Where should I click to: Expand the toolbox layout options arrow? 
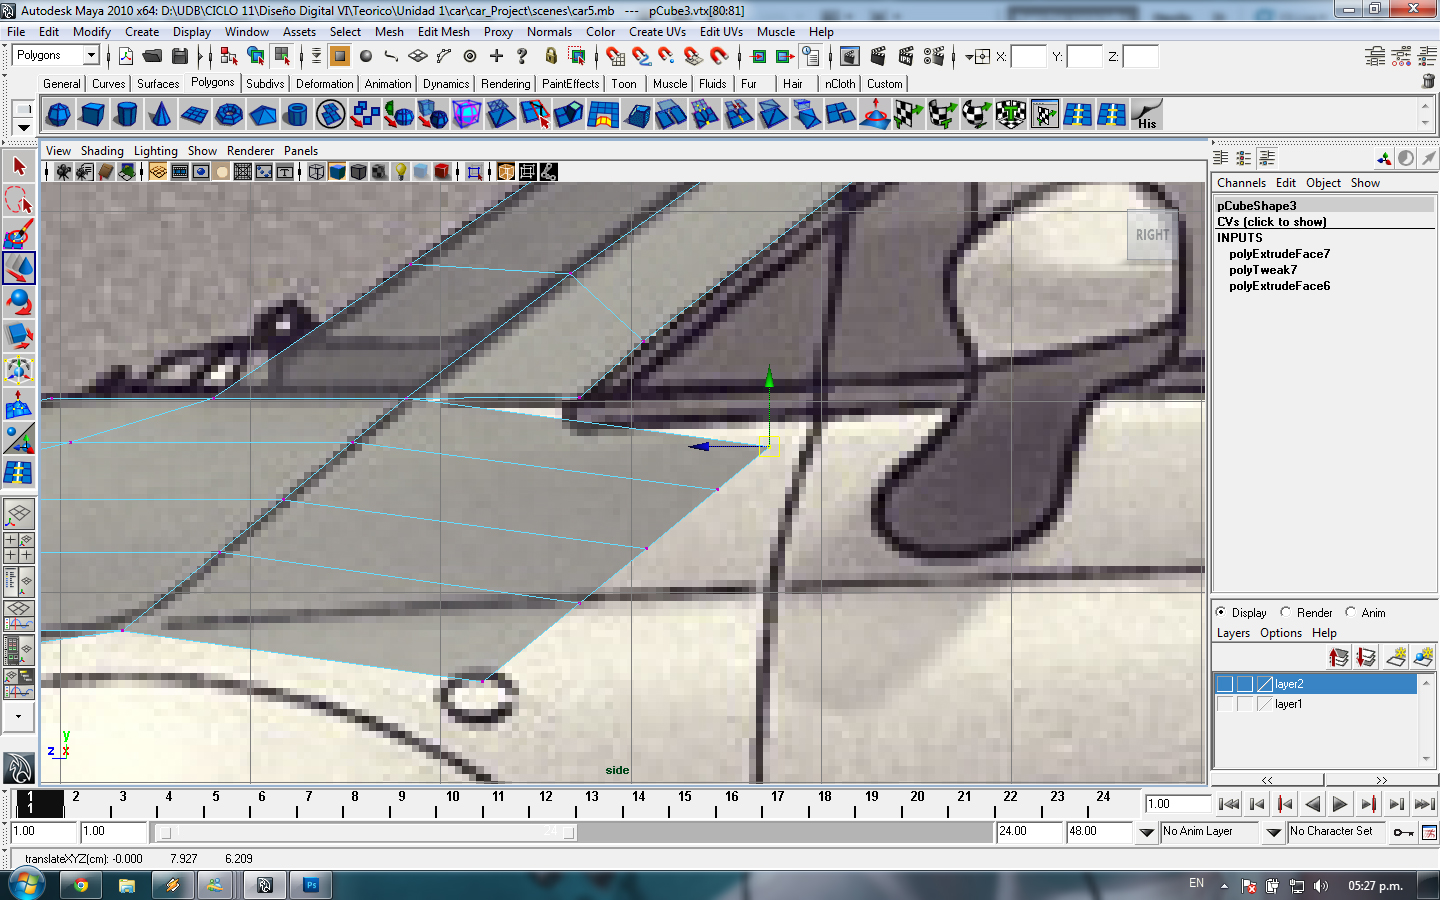[x=18, y=717]
